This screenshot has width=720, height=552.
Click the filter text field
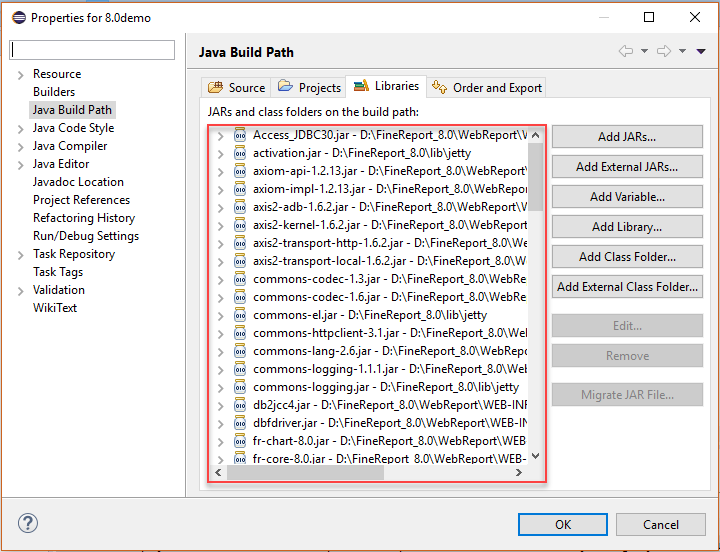tap(92, 50)
